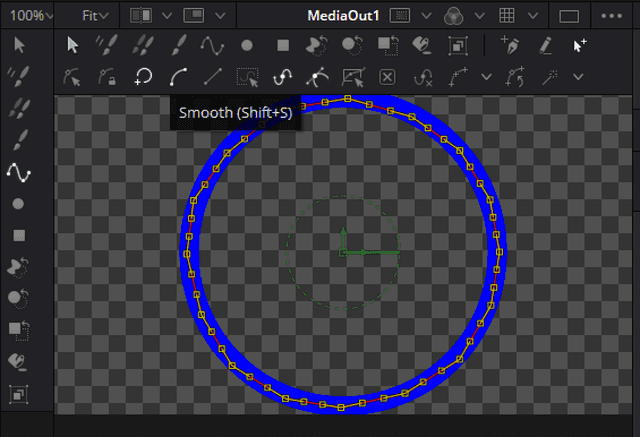Select the arrow Select tool in left sidebar
This screenshot has width=640, height=437.
[x=19, y=45]
